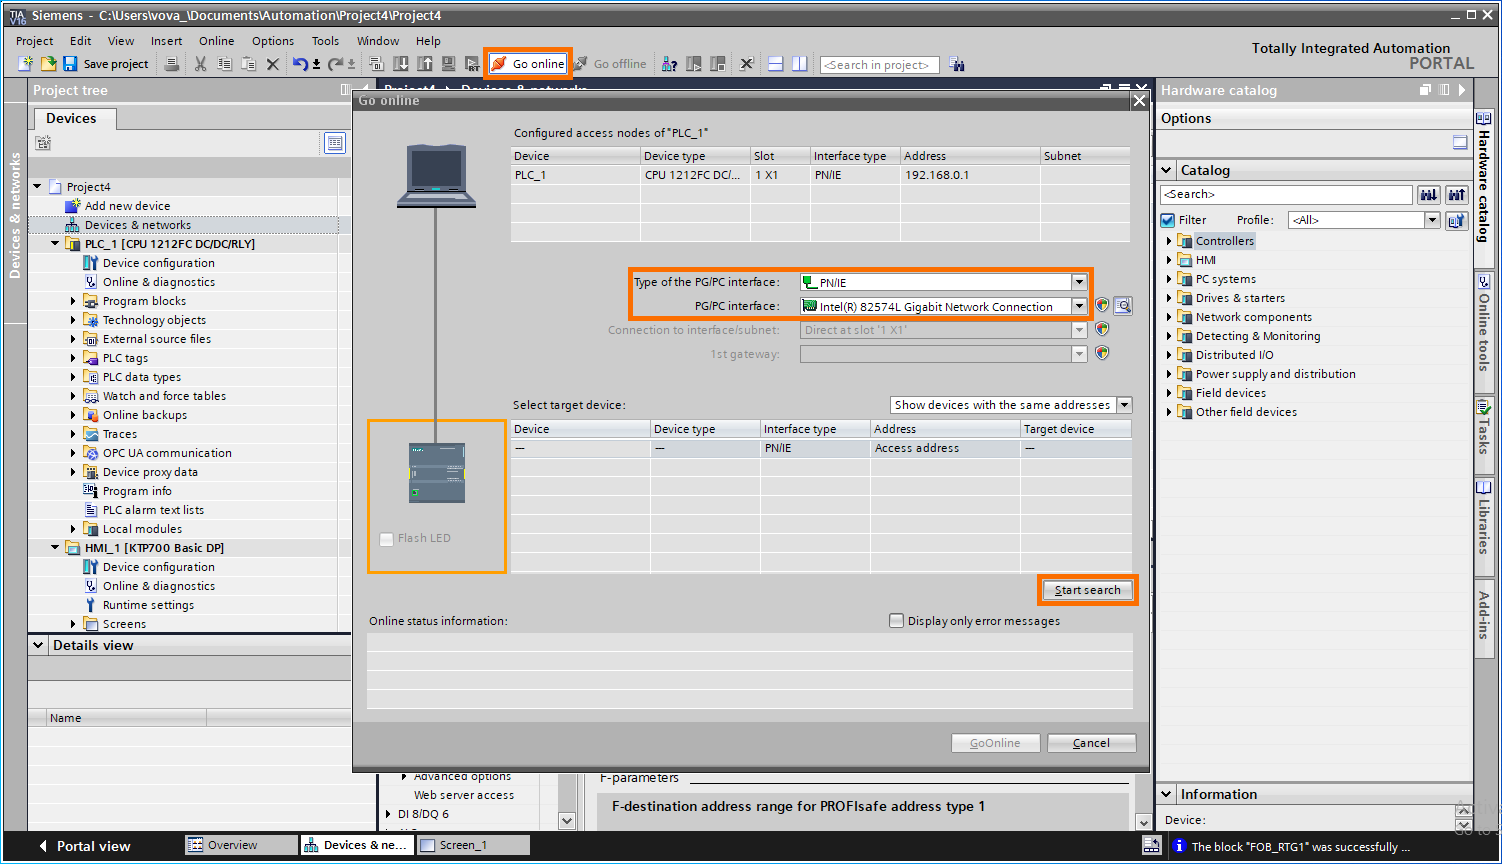This screenshot has height=864, width=1502.
Task: Expand Program blocks in project tree
Action: (73, 301)
